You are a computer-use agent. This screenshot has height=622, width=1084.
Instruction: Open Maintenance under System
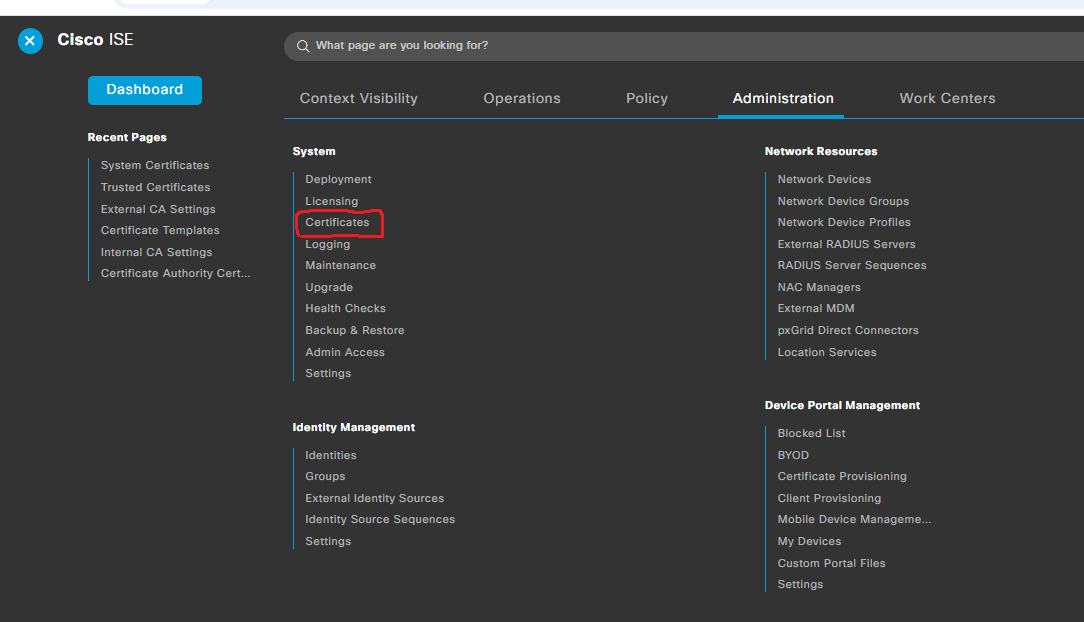[341, 265]
